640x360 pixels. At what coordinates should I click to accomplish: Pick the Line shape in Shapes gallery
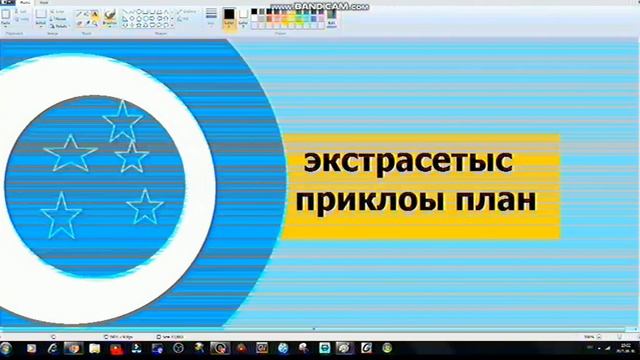(124, 12)
